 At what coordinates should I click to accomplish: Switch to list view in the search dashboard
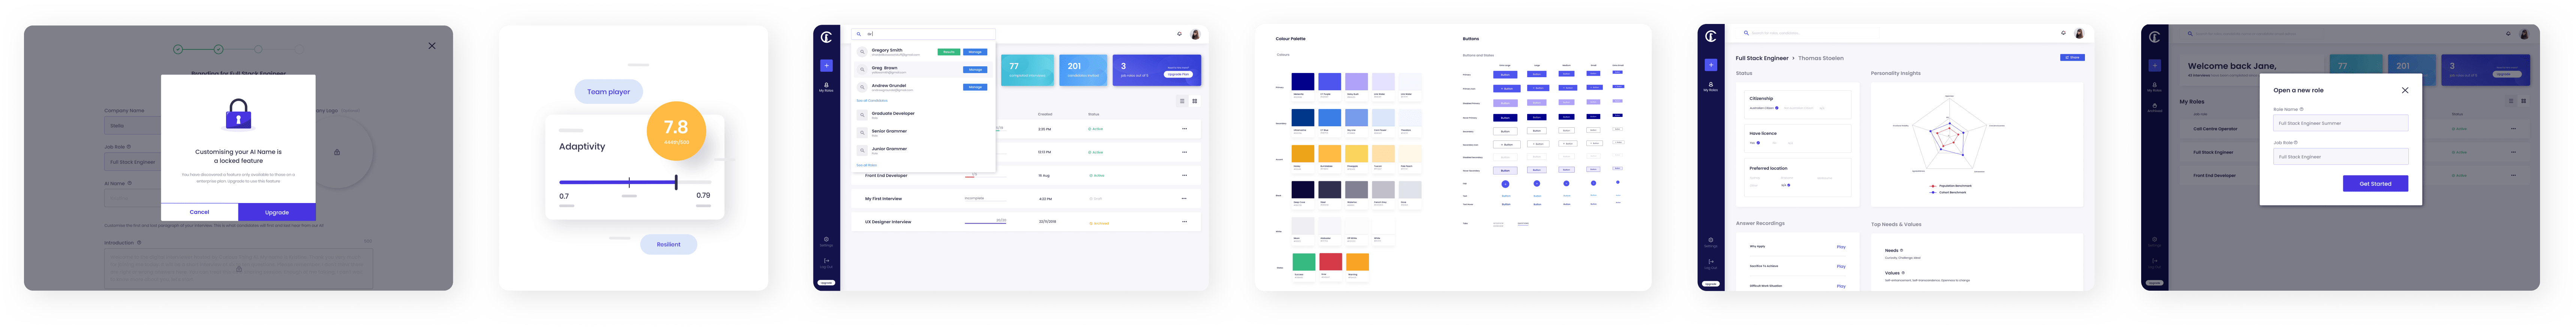pos(1181,101)
